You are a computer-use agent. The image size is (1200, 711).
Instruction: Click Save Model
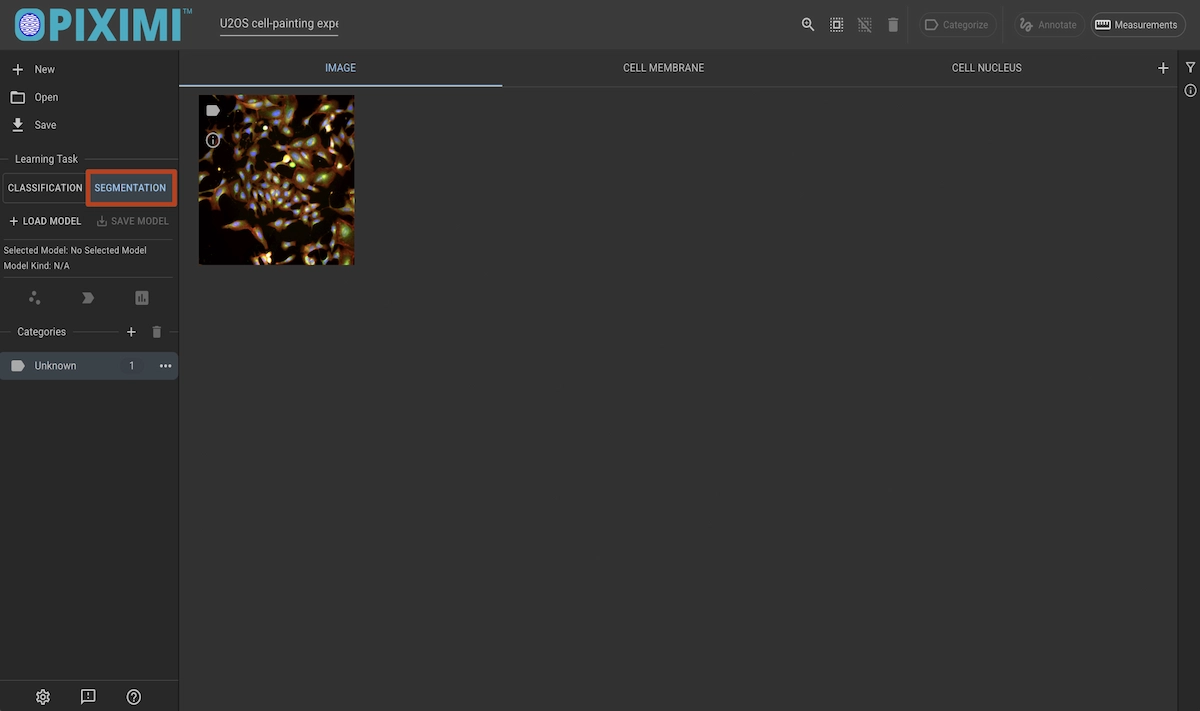point(133,221)
